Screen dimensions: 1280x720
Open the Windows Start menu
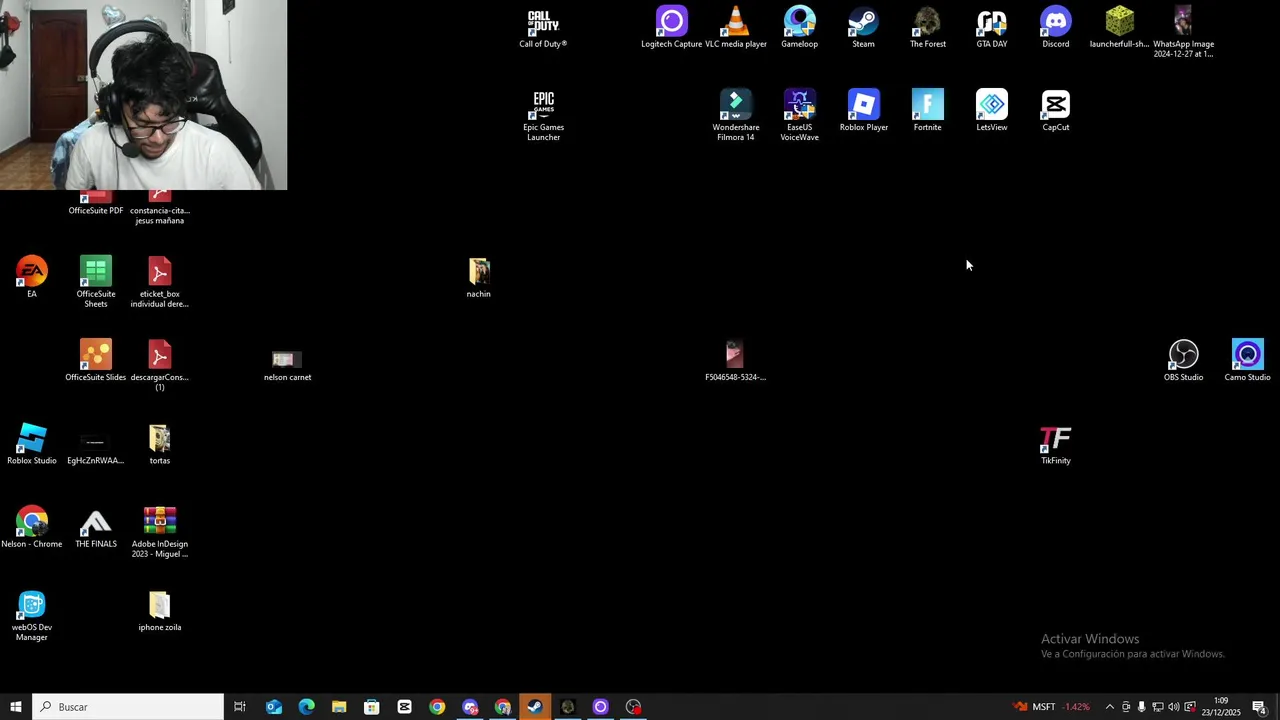click(x=16, y=707)
